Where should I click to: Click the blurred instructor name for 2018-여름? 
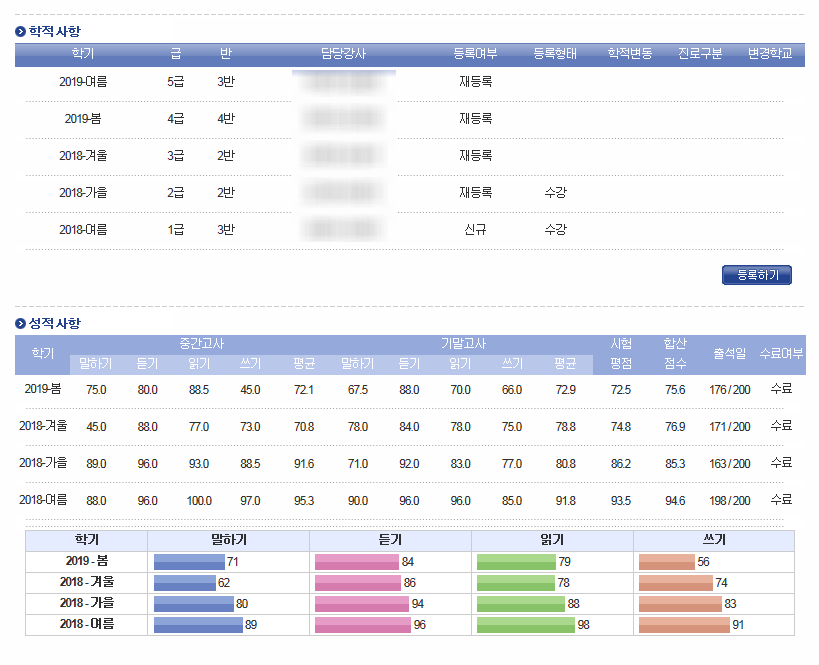coord(343,229)
